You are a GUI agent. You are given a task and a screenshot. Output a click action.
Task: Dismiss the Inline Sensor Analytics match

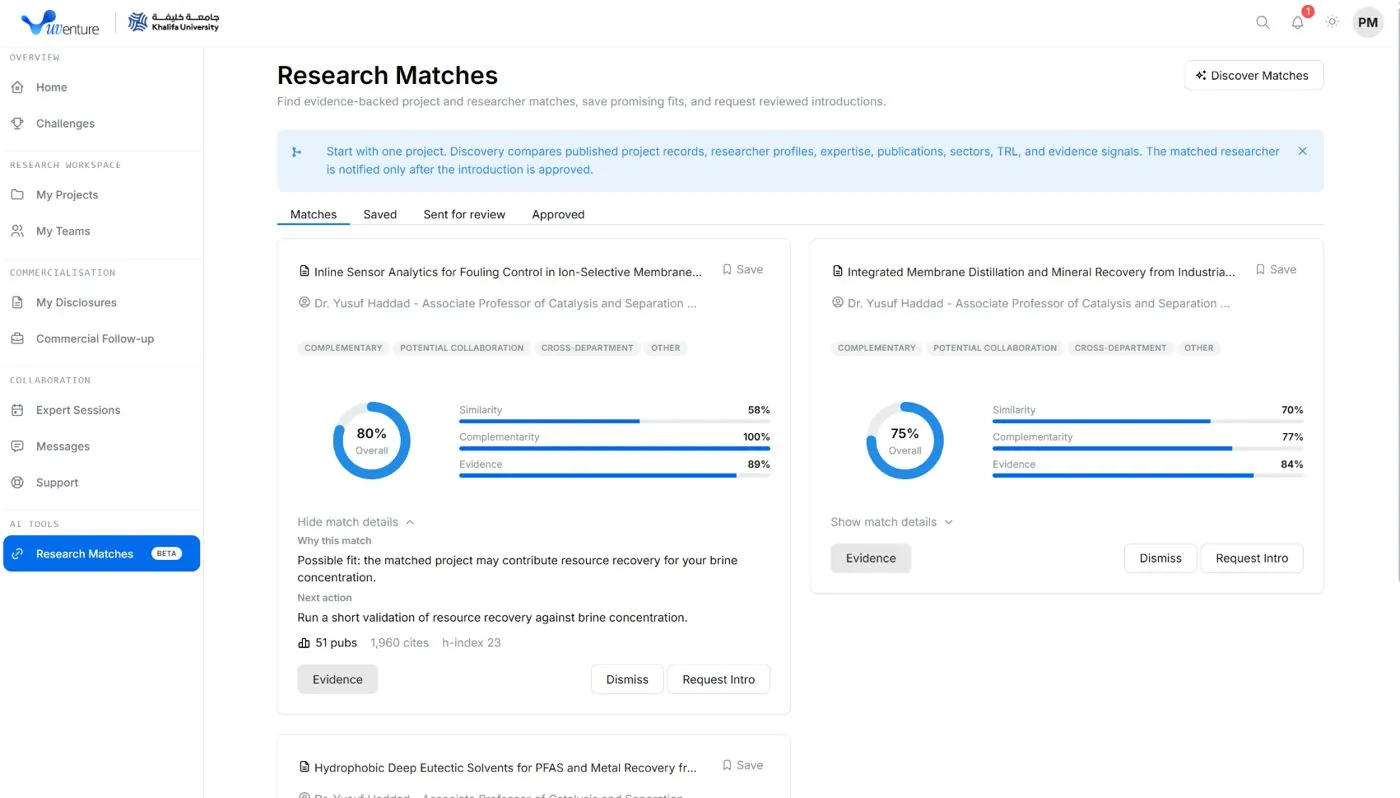click(627, 679)
